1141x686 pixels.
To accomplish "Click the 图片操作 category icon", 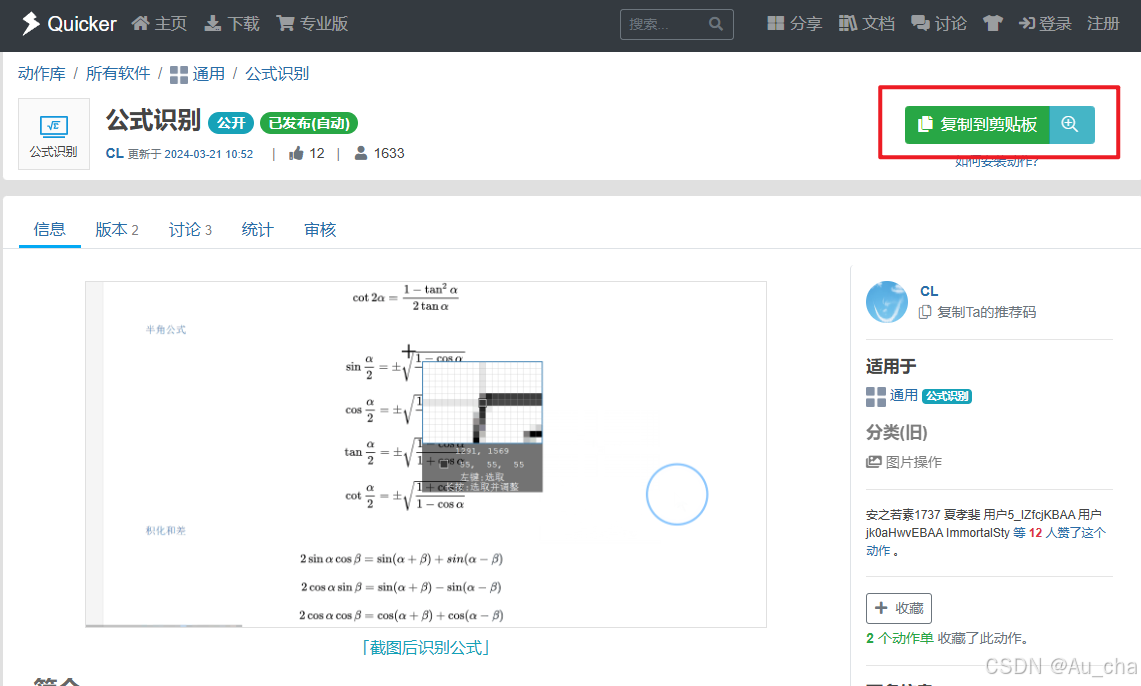I will [875, 461].
